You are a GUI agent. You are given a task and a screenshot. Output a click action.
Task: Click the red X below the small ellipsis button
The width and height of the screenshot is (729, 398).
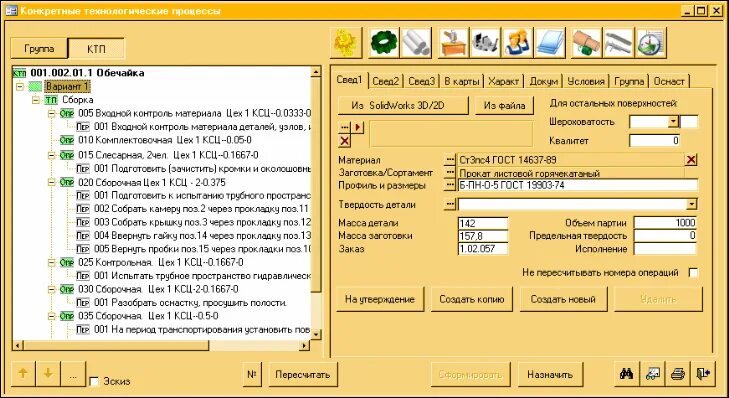click(x=345, y=140)
